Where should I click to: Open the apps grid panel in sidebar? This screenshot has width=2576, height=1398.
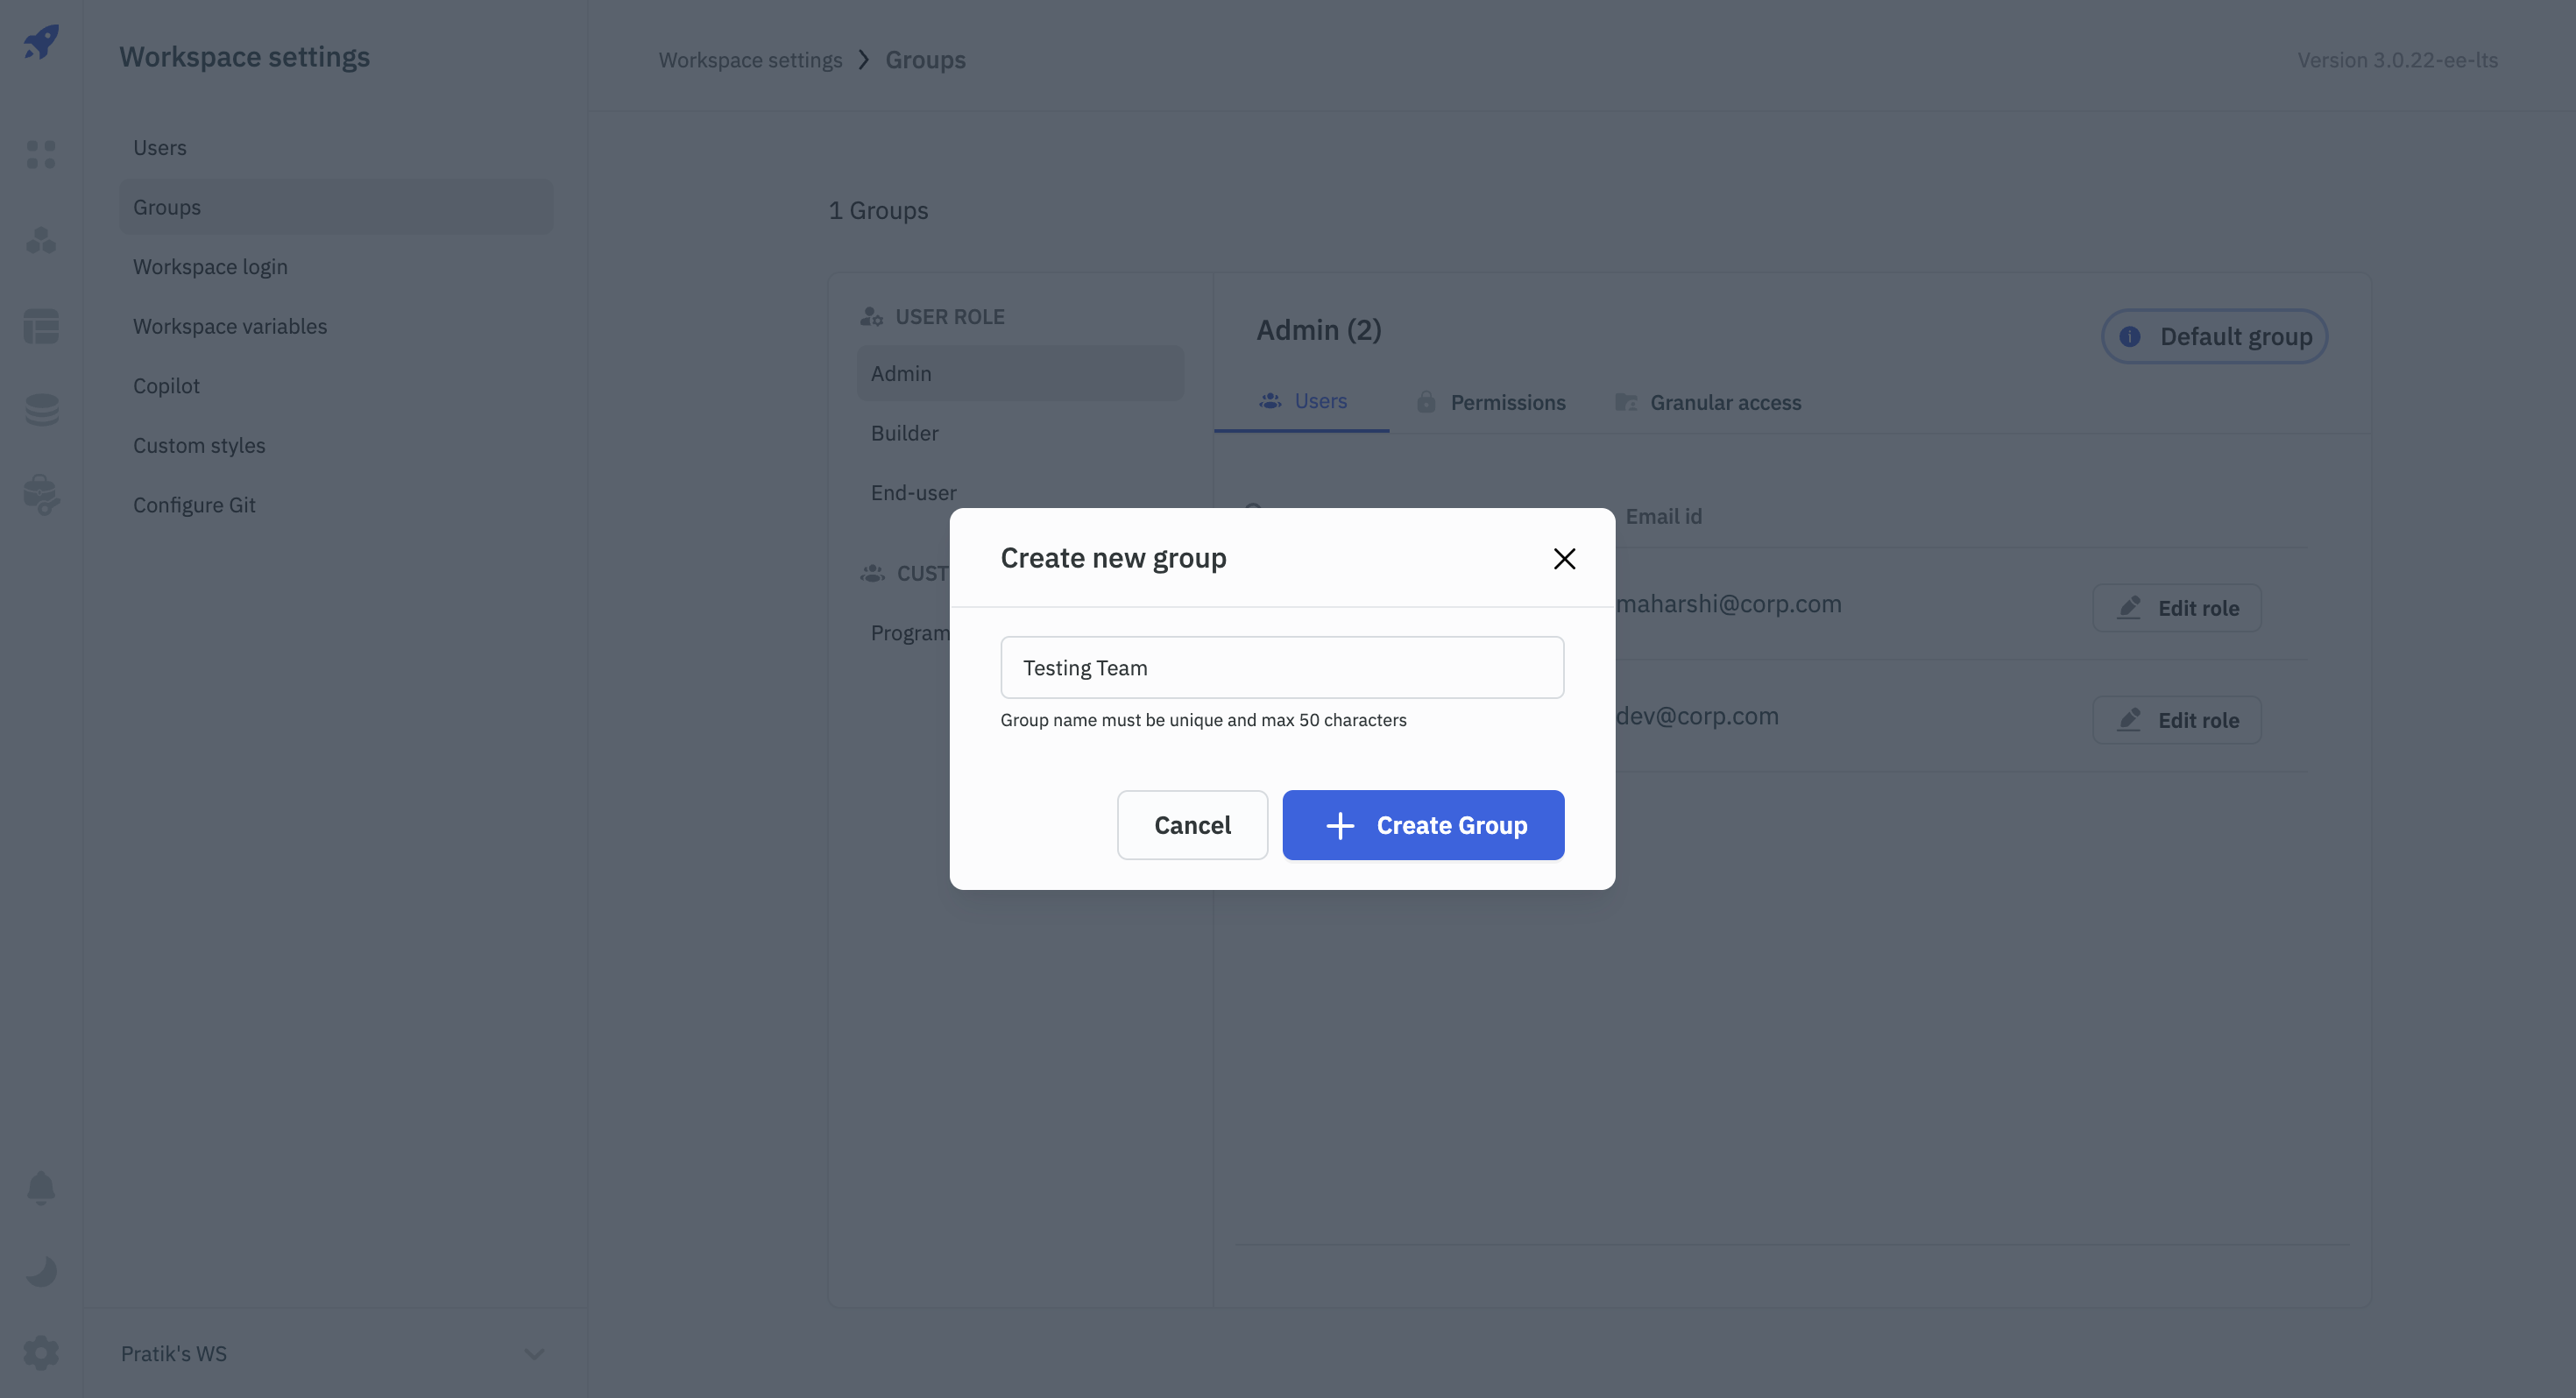click(x=40, y=154)
